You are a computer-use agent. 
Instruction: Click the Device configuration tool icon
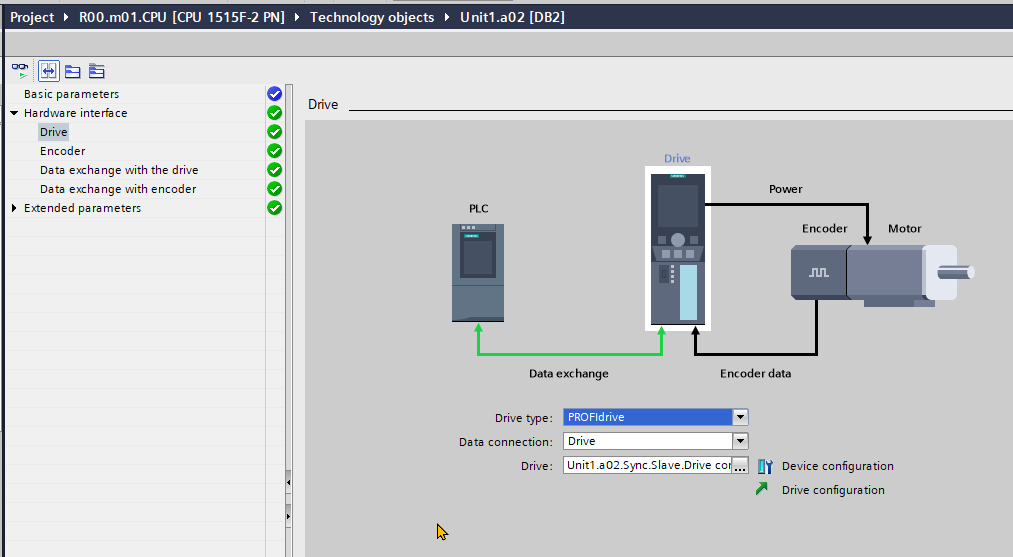click(x=765, y=466)
